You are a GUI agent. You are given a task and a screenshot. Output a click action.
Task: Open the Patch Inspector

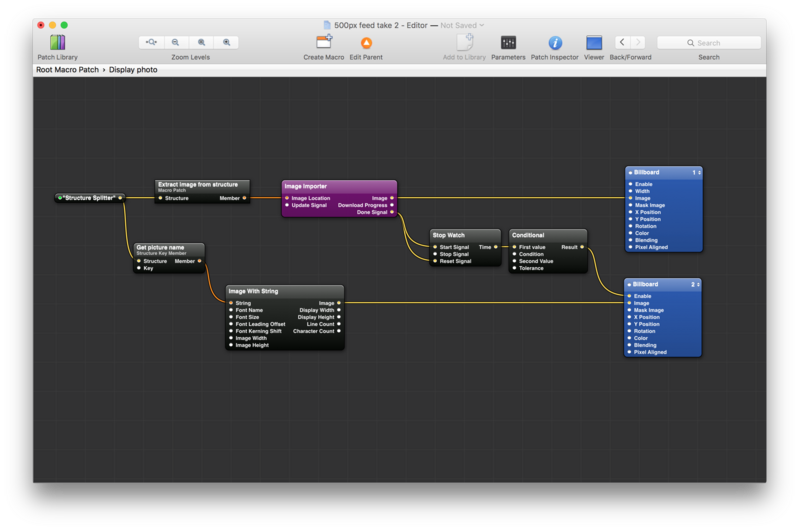(555, 43)
